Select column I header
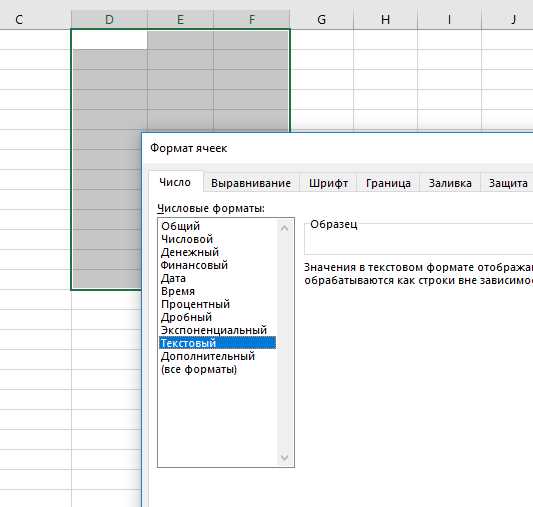Screen dimensions: 533x507 click(x=449, y=19)
